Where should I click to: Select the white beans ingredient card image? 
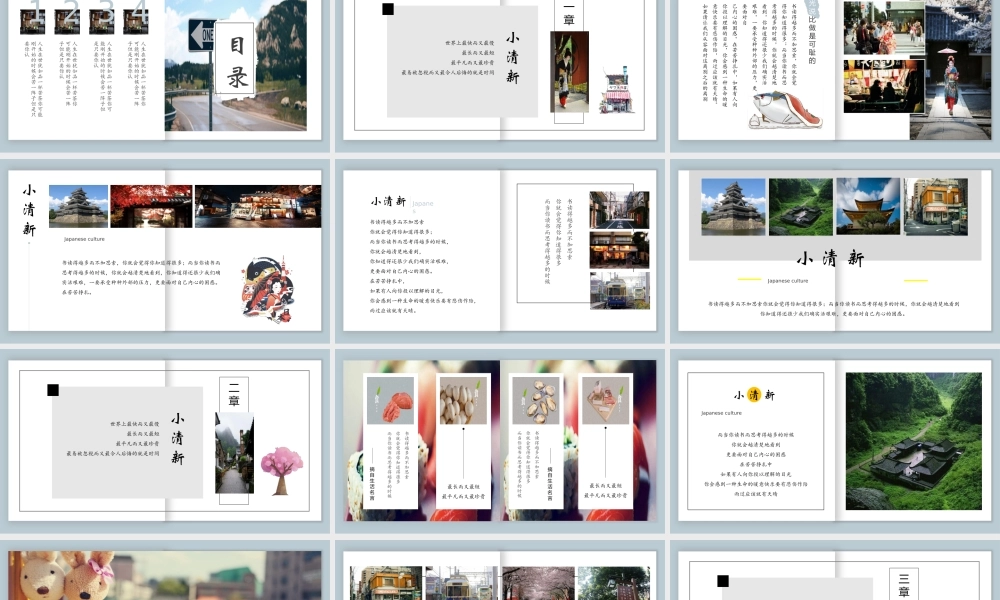click(463, 400)
